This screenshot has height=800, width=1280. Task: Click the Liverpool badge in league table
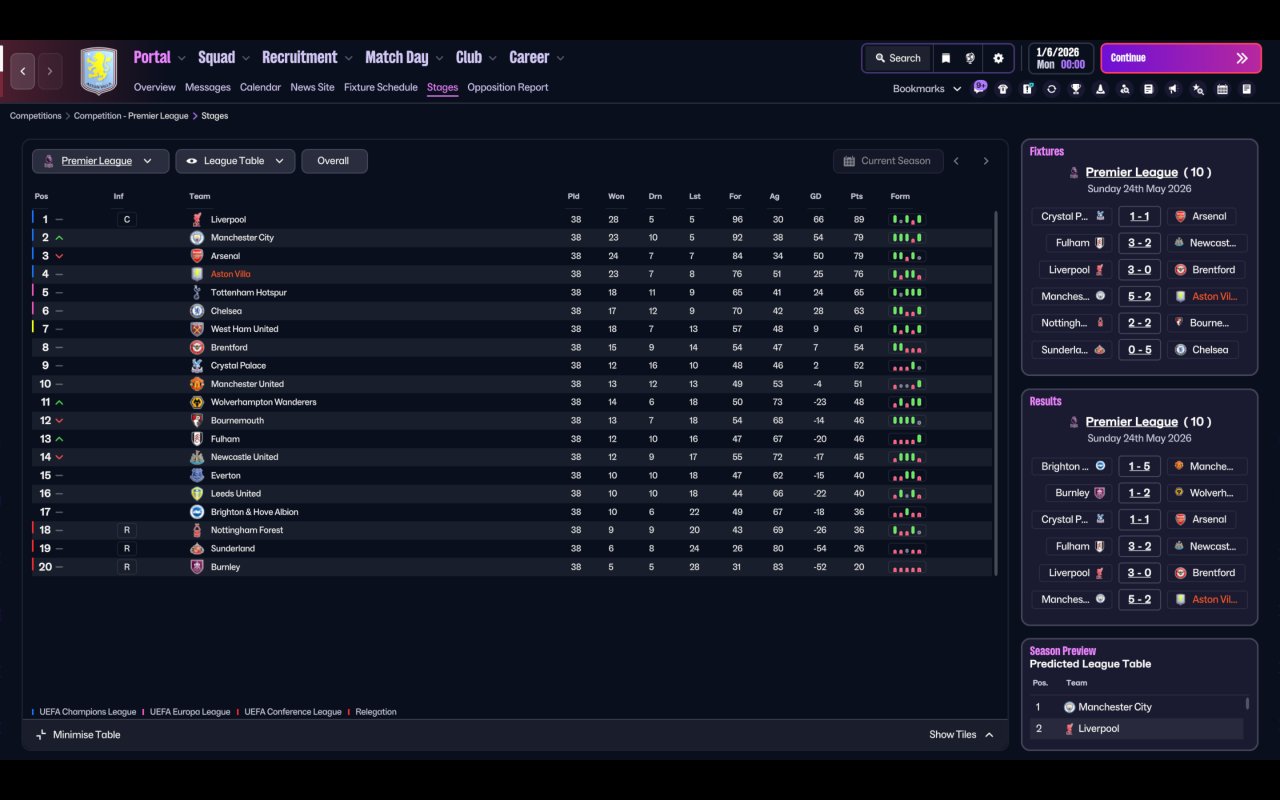coord(197,219)
